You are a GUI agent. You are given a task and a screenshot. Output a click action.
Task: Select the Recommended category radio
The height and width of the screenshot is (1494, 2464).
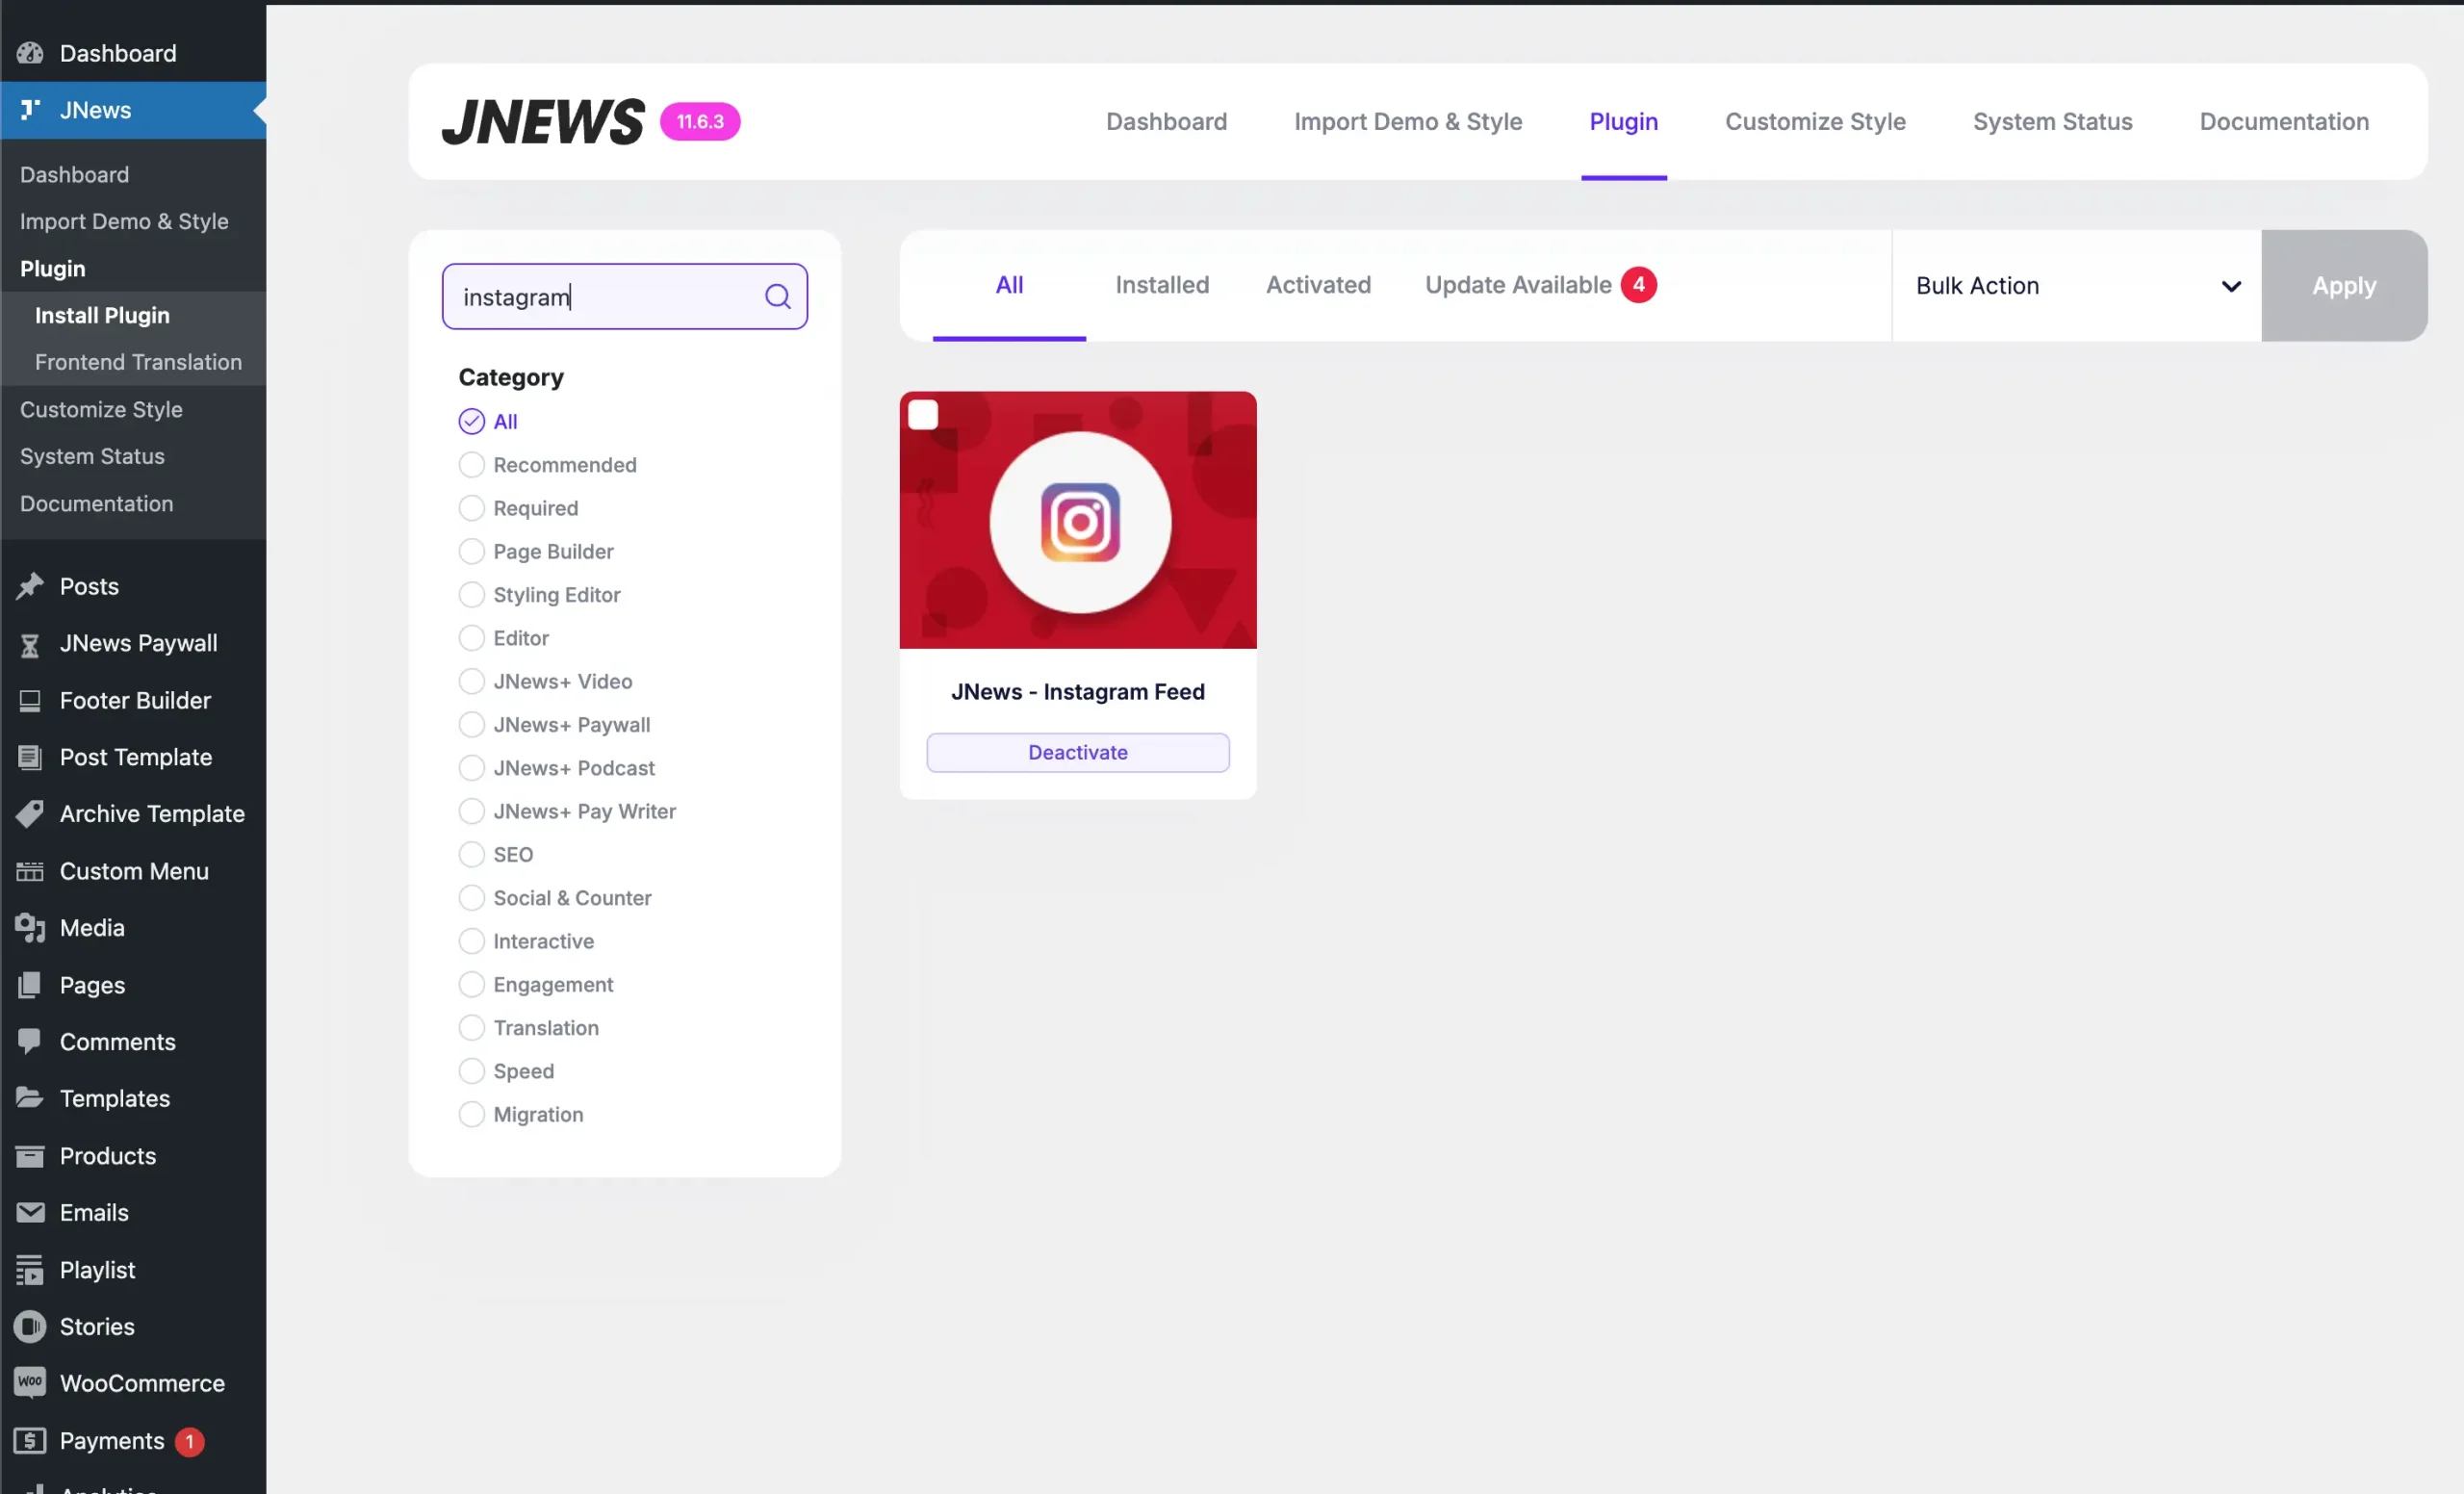click(x=471, y=465)
